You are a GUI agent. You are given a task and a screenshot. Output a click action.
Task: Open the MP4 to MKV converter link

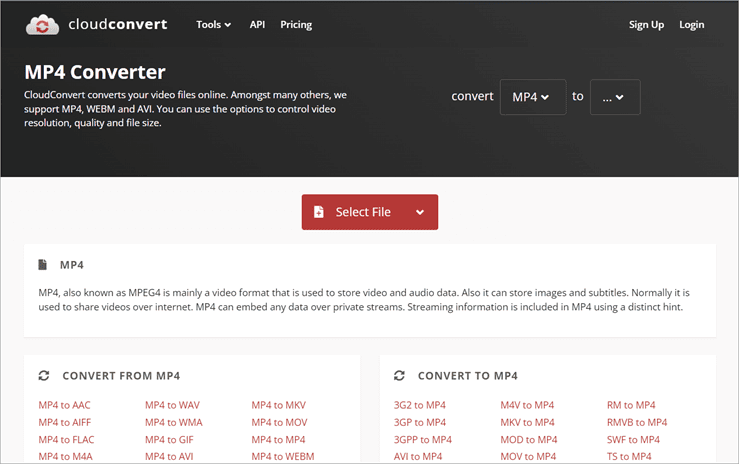tap(278, 405)
